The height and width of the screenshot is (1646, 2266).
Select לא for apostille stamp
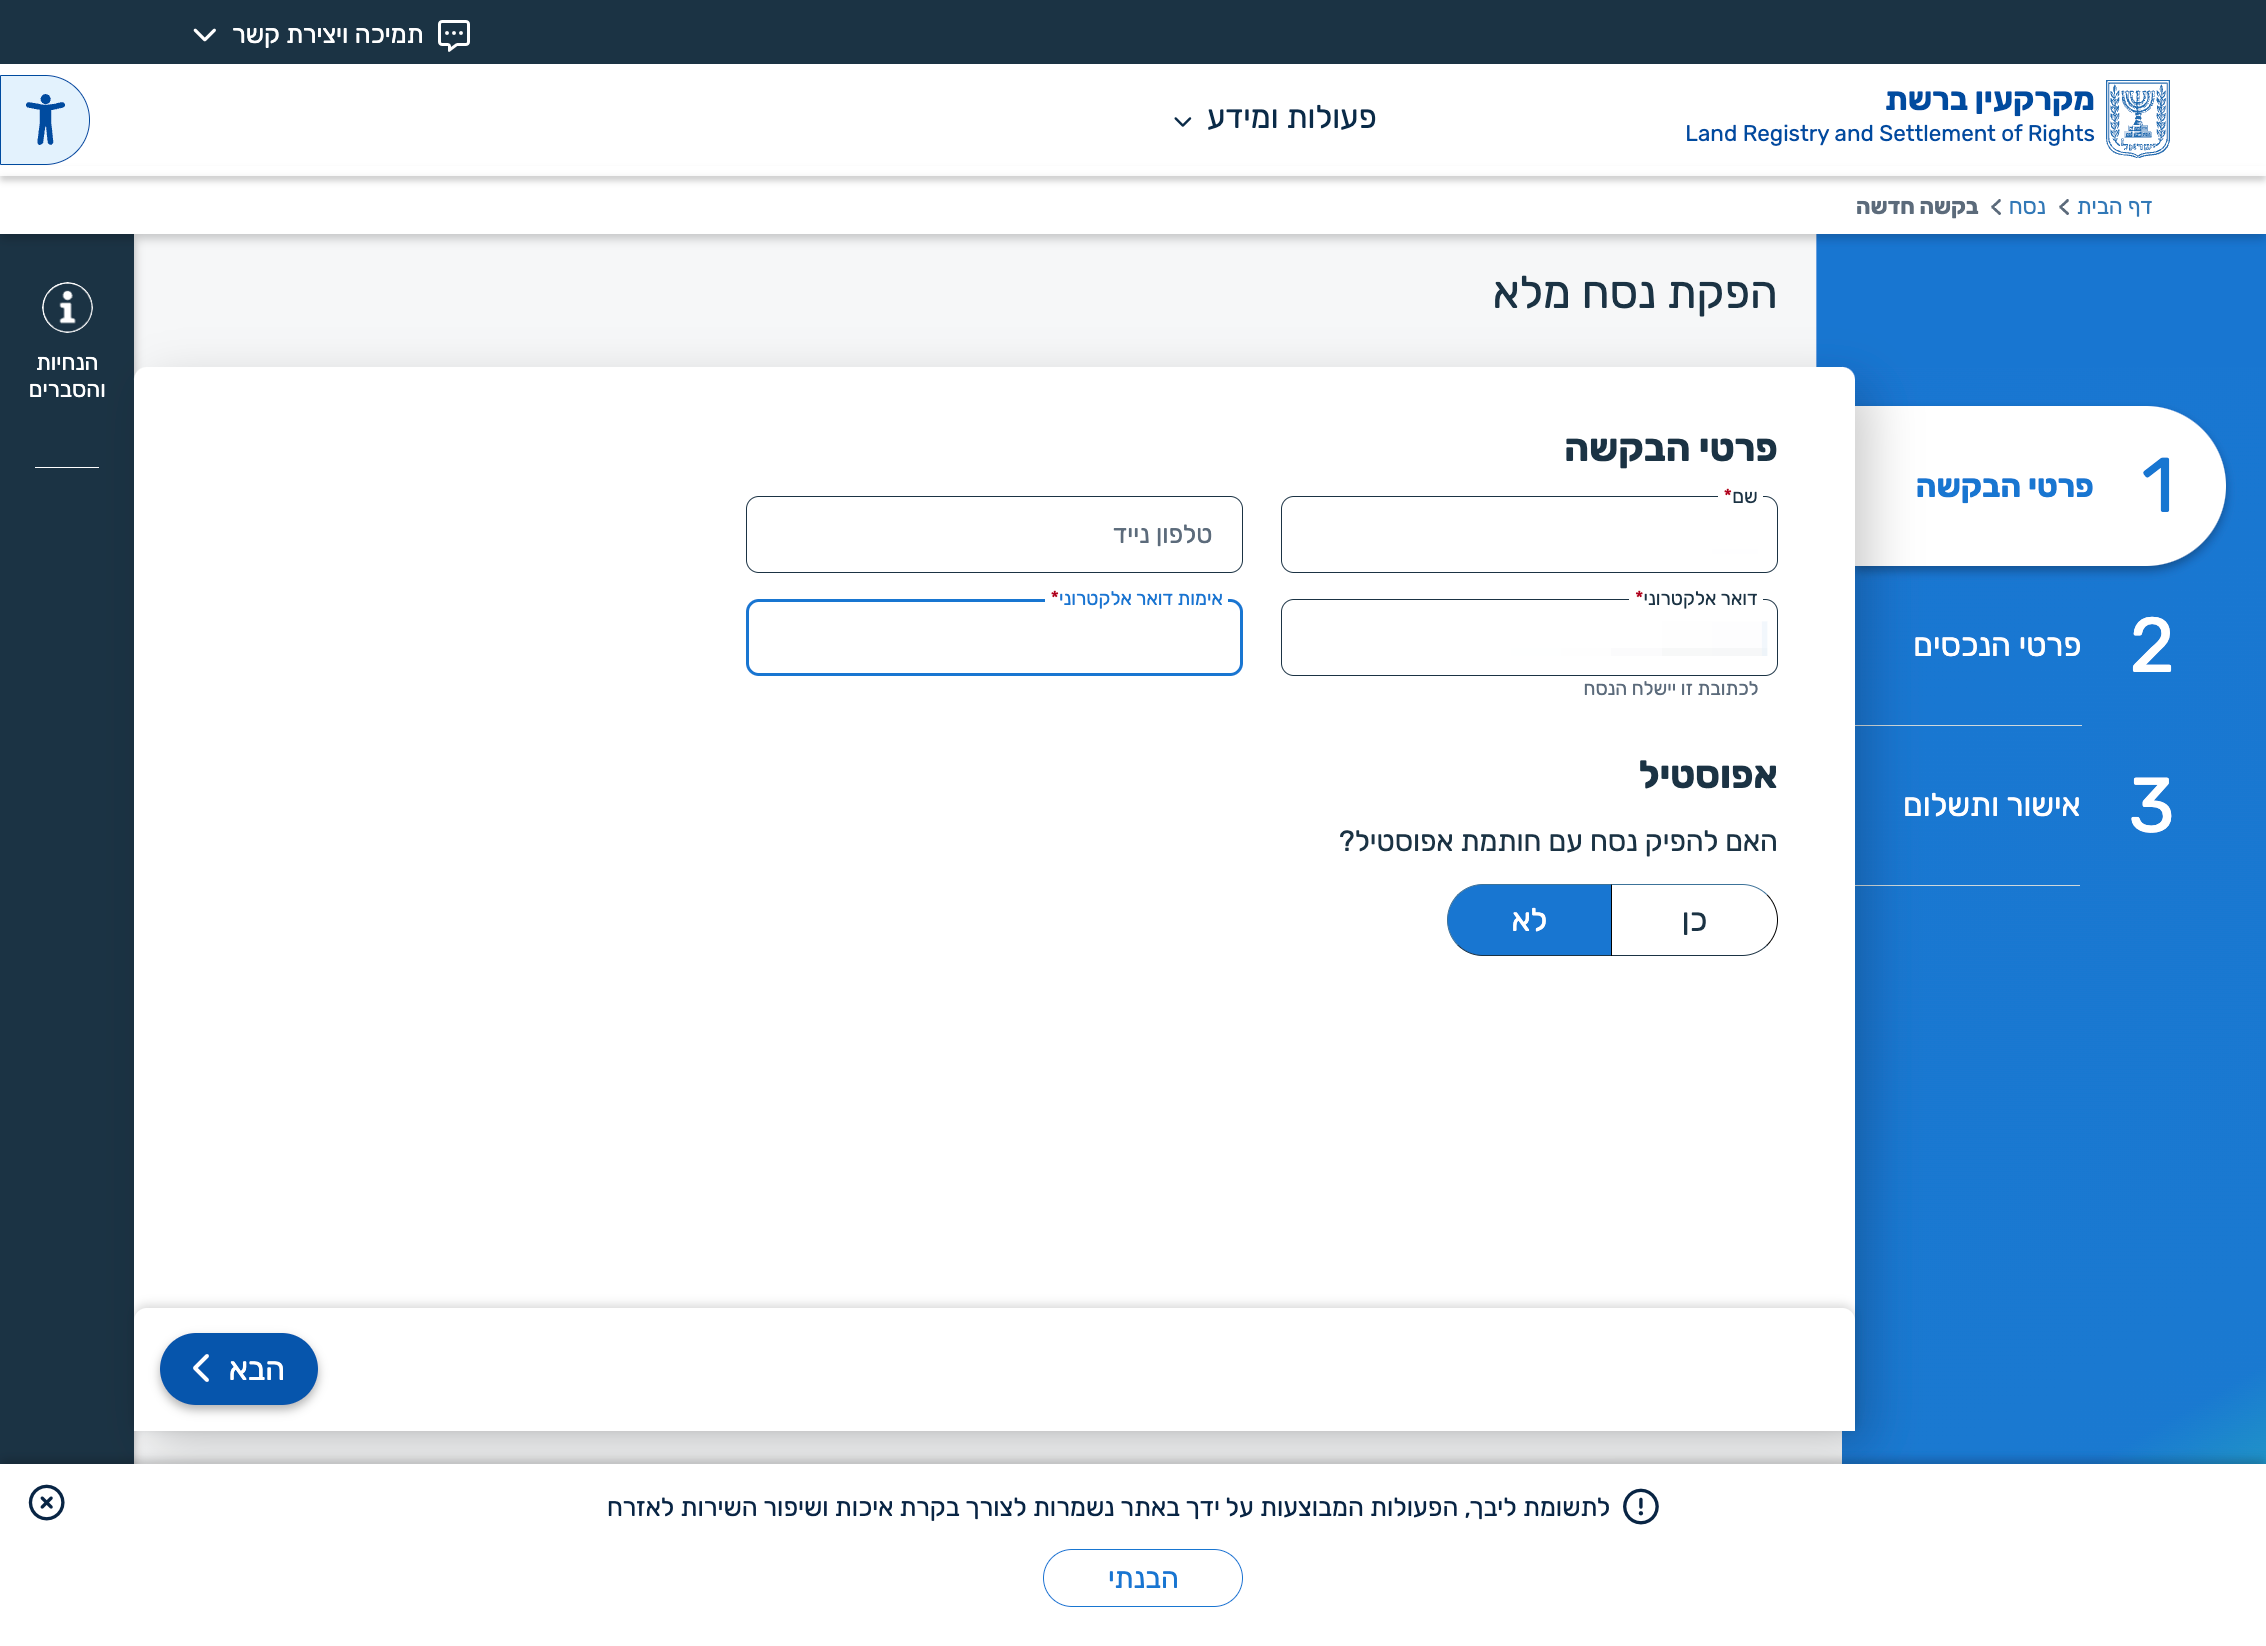point(1529,920)
